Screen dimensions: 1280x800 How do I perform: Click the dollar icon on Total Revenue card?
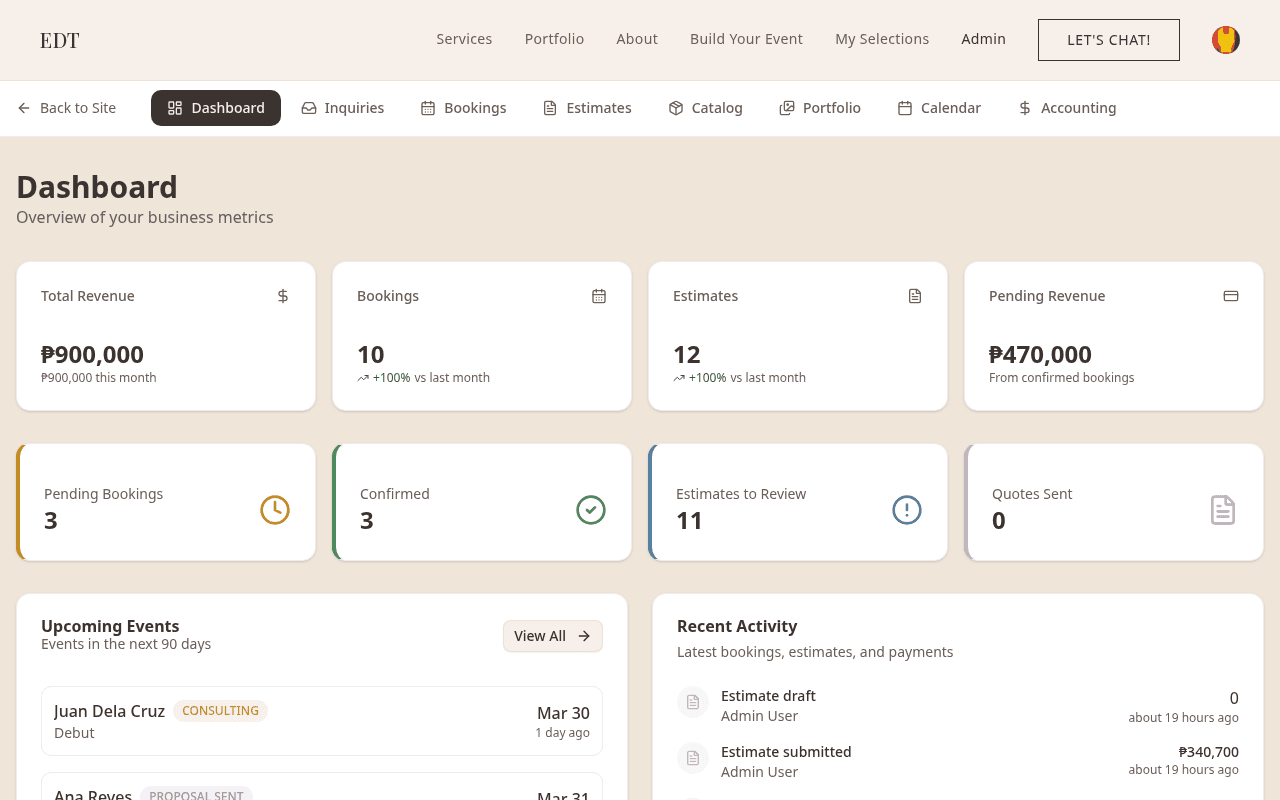click(x=283, y=296)
